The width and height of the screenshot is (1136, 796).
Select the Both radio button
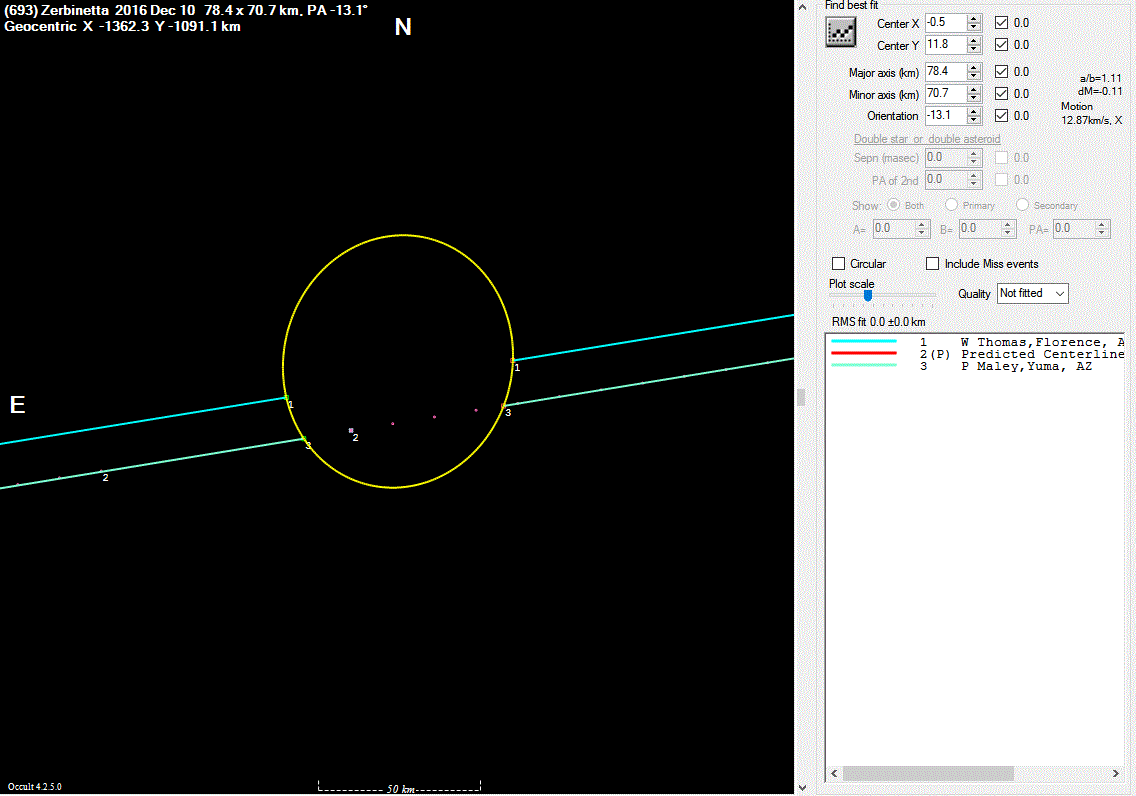point(893,205)
